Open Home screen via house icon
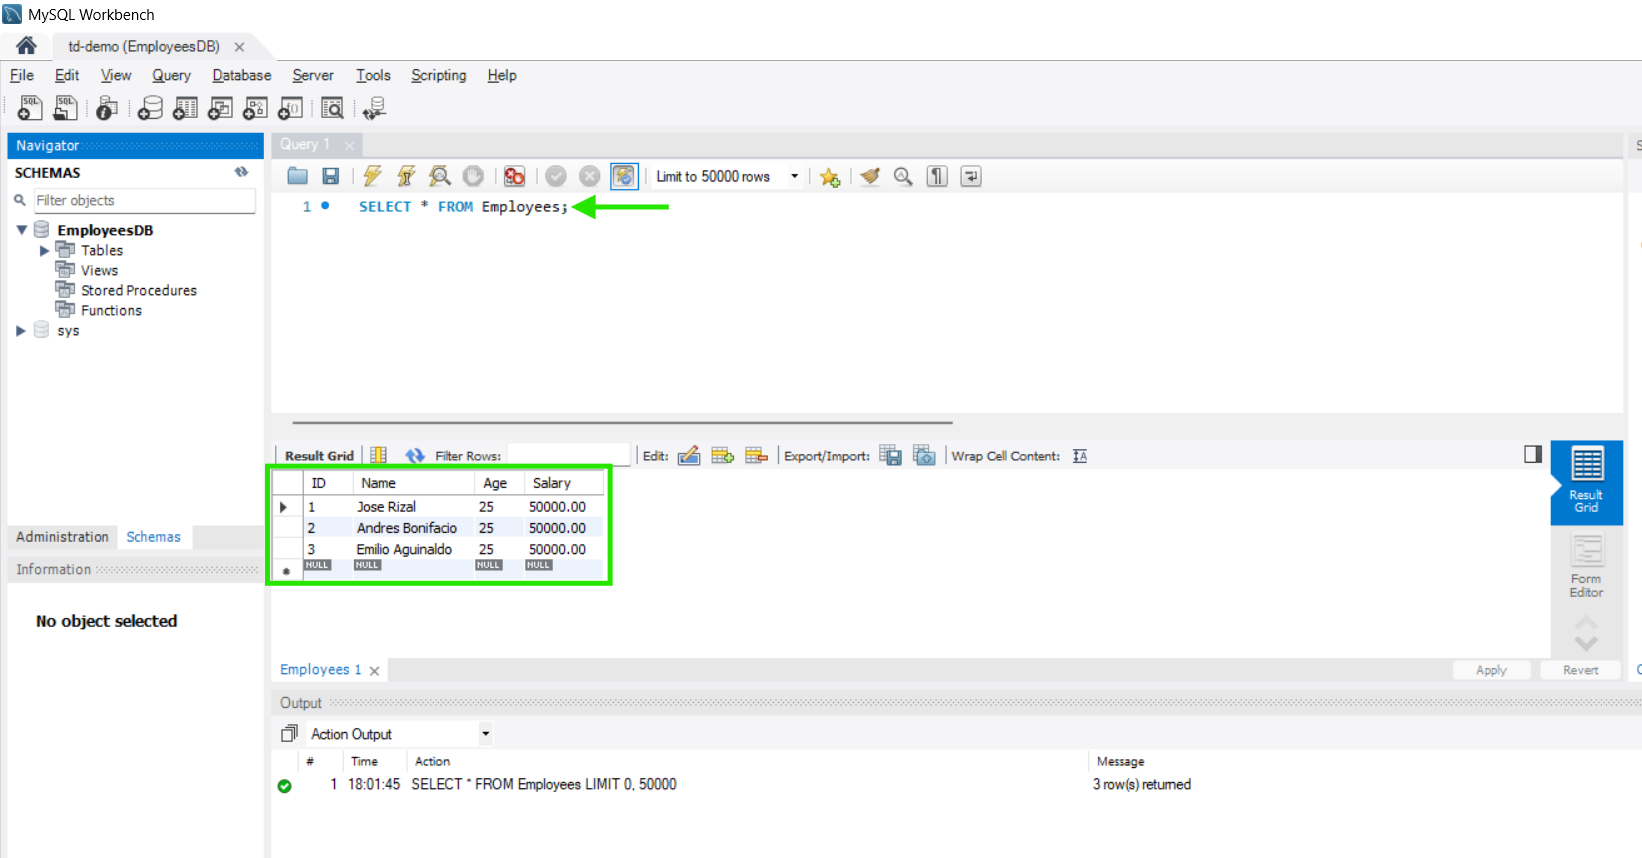 26,46
